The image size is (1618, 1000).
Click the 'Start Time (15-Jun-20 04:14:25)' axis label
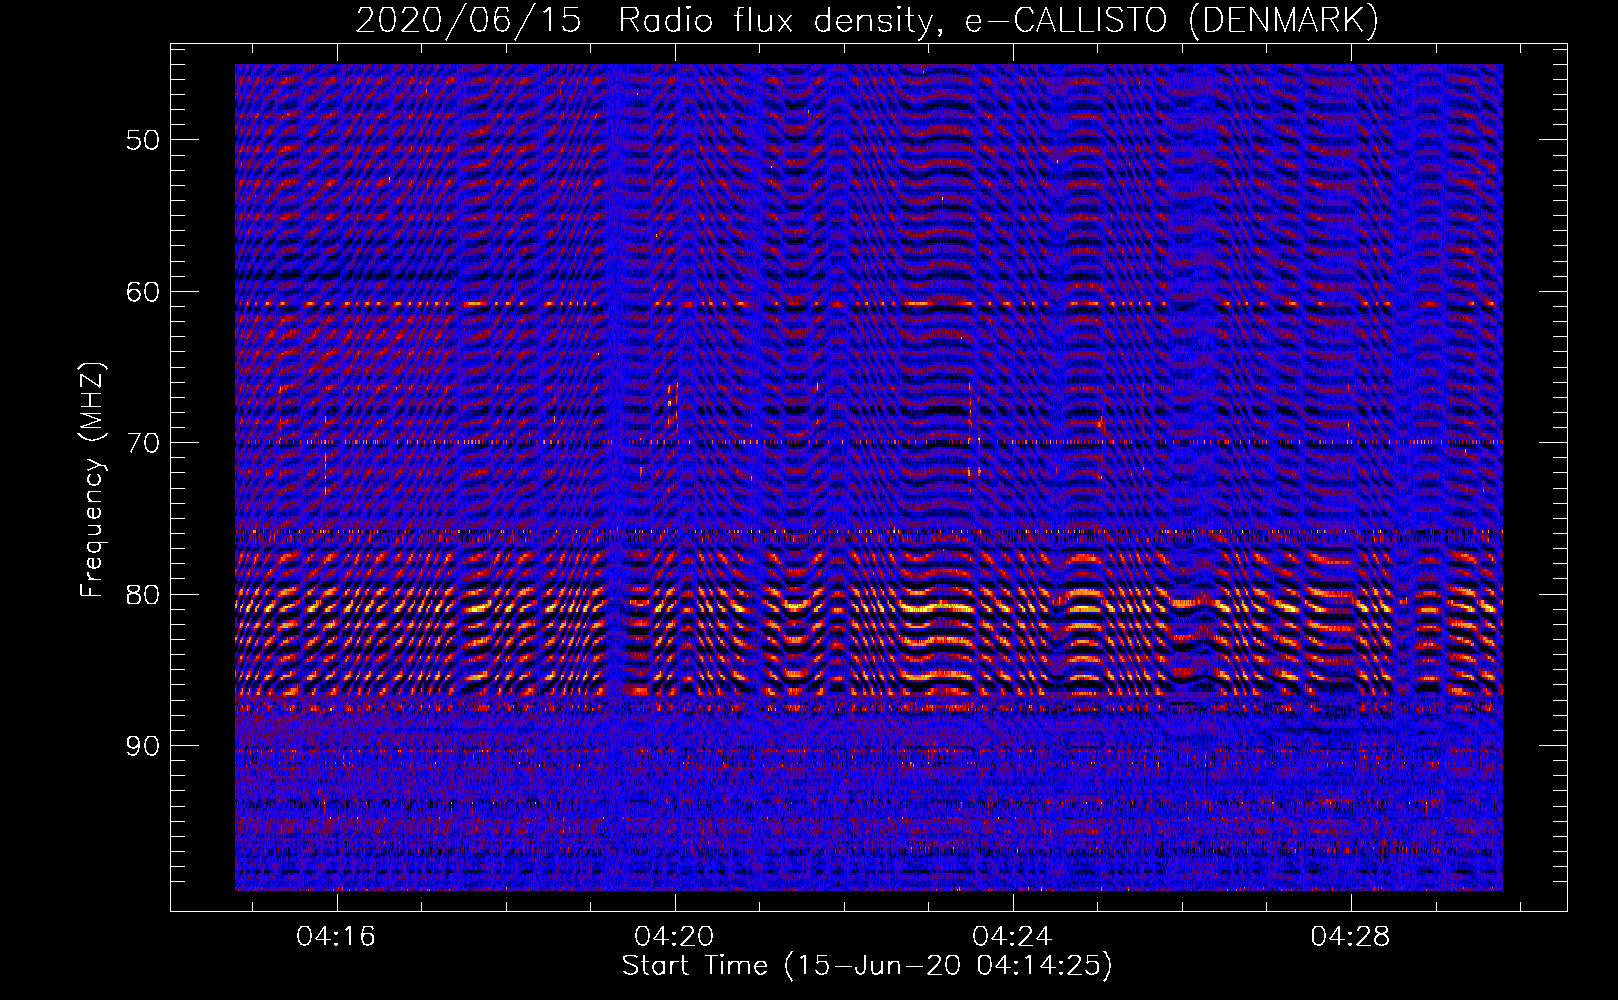pos(867,966)
